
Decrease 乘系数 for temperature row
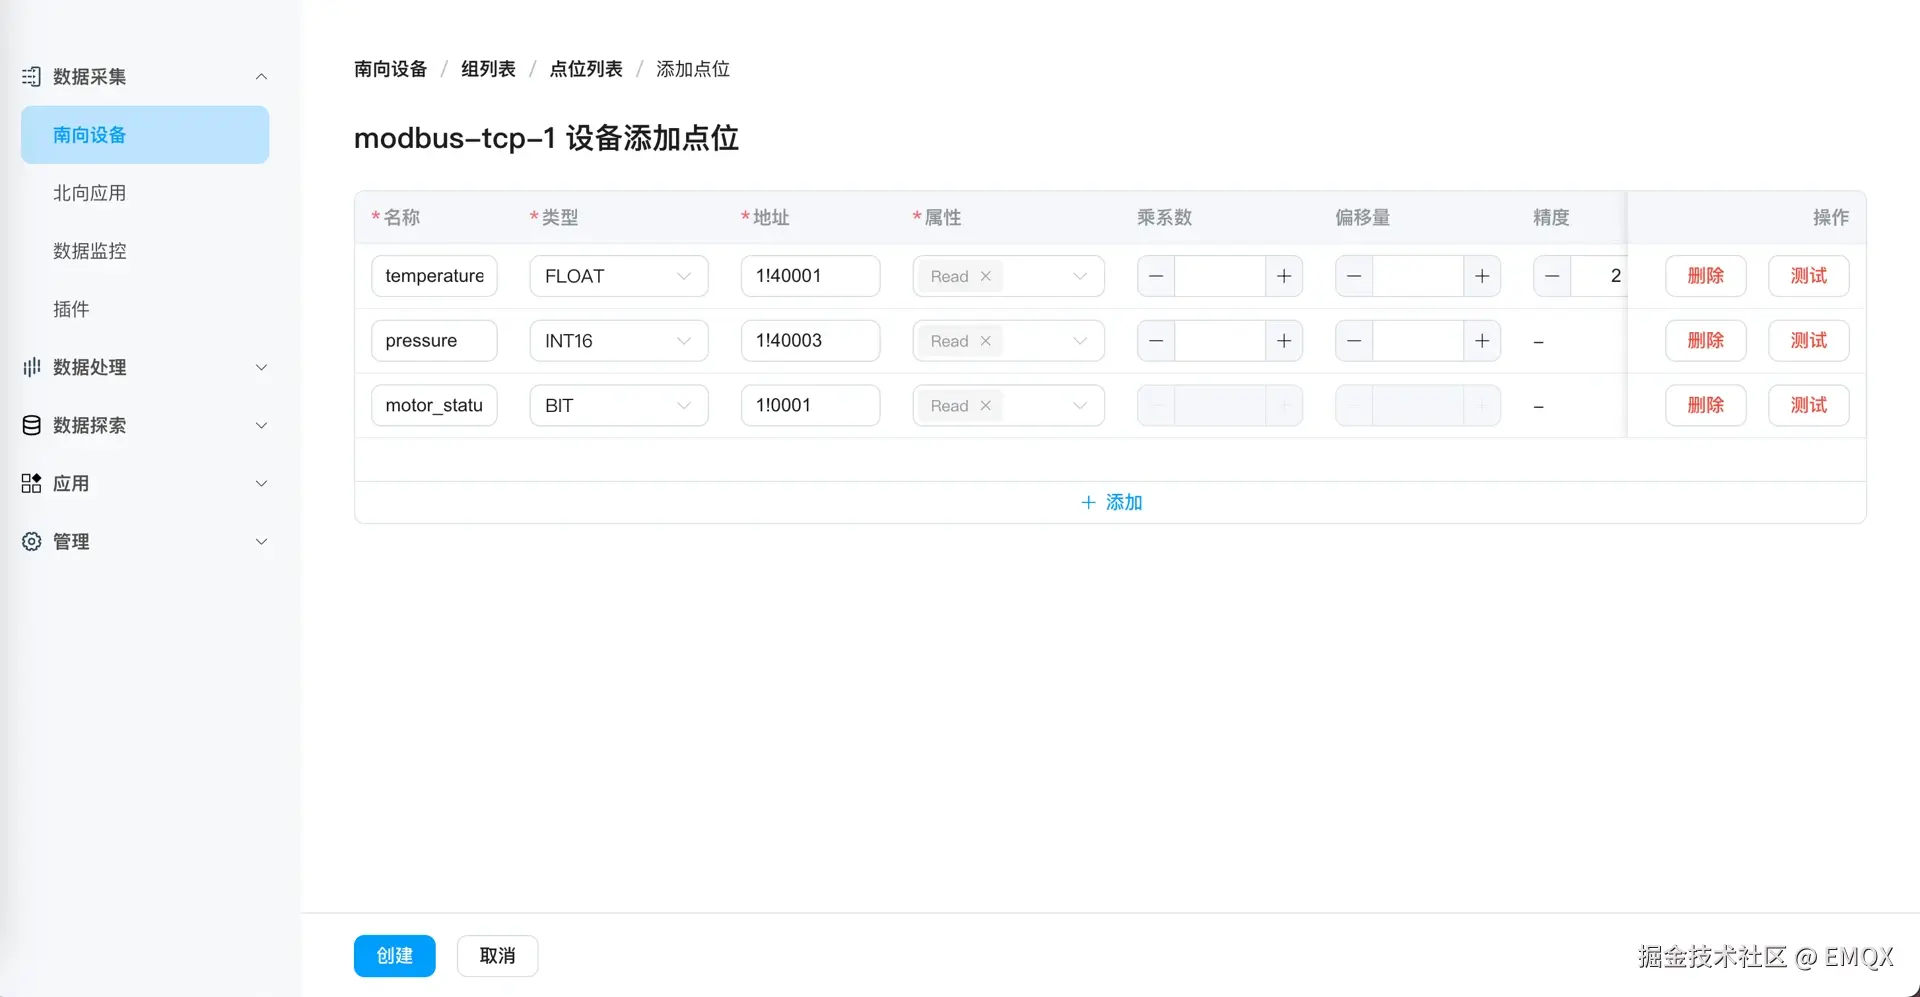(1156, 276)
